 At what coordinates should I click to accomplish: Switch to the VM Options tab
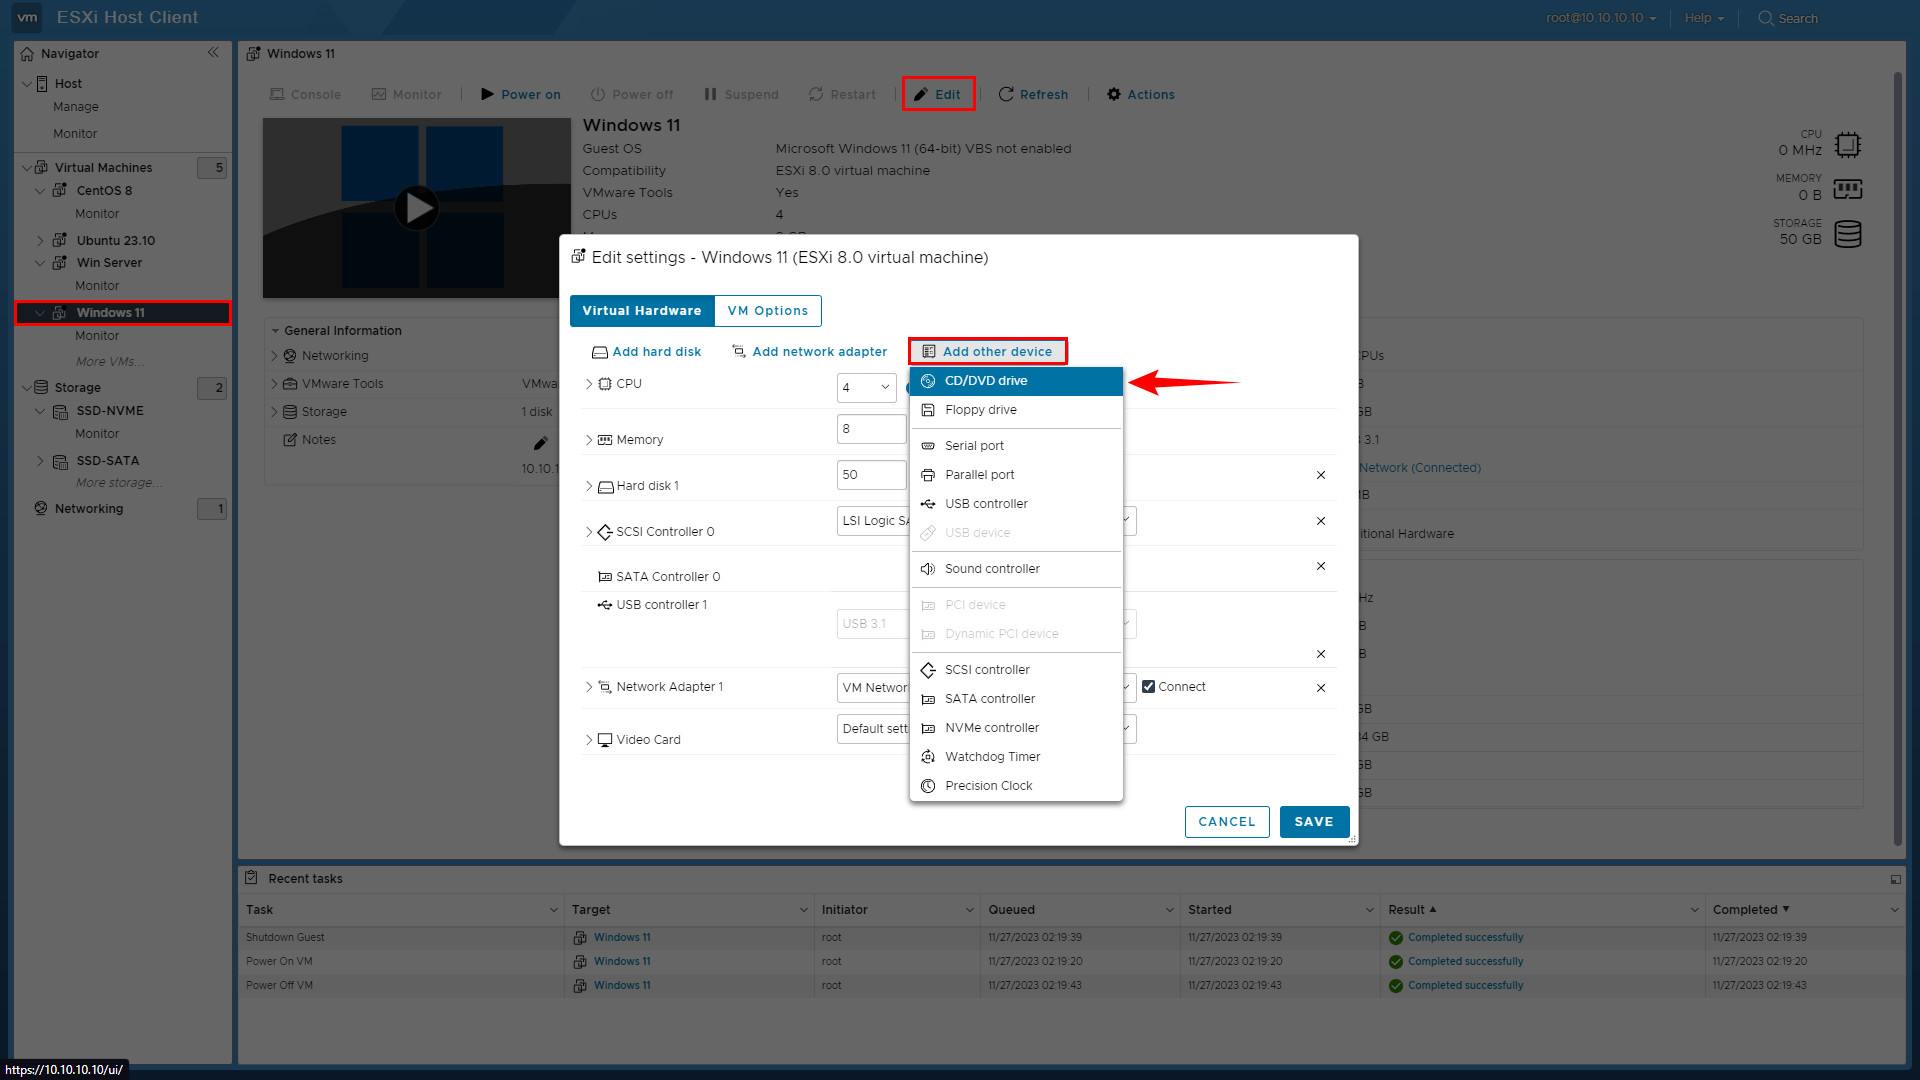pos(767,311)
